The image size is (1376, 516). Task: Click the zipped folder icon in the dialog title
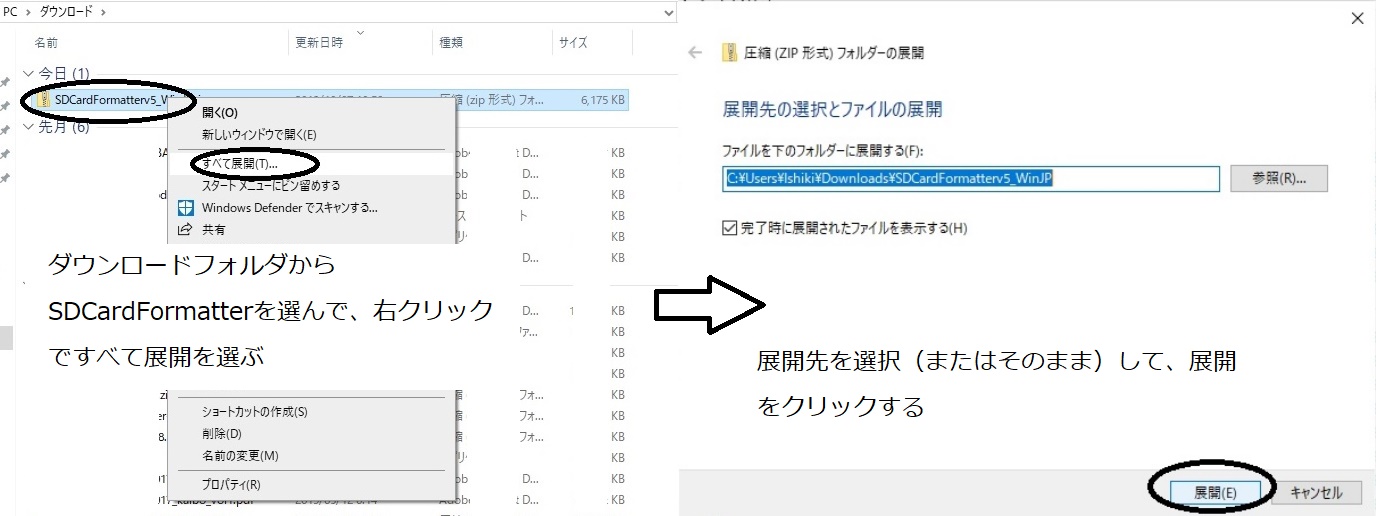[730, 53]
